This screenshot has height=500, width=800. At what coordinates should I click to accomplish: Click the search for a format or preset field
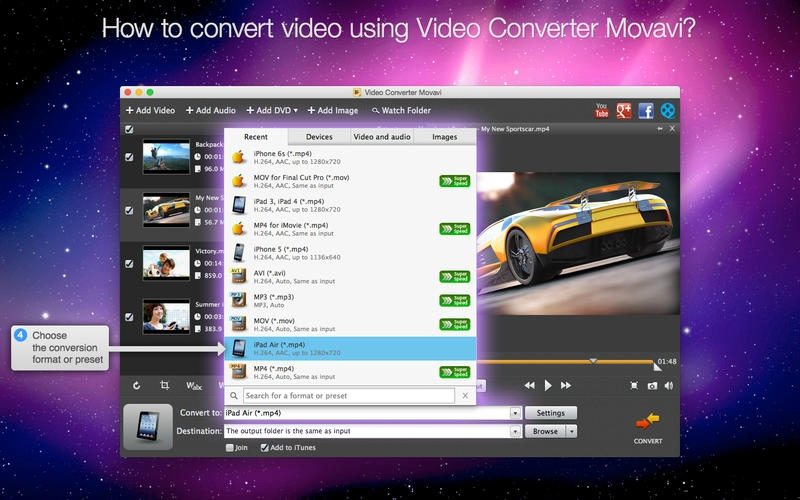coord(349,395)
